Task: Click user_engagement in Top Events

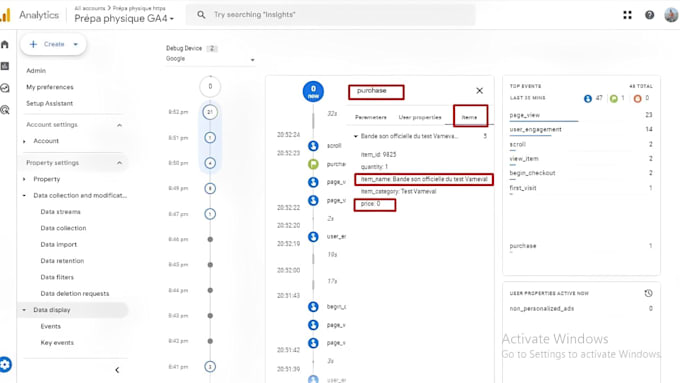Action: coord(535,130)
